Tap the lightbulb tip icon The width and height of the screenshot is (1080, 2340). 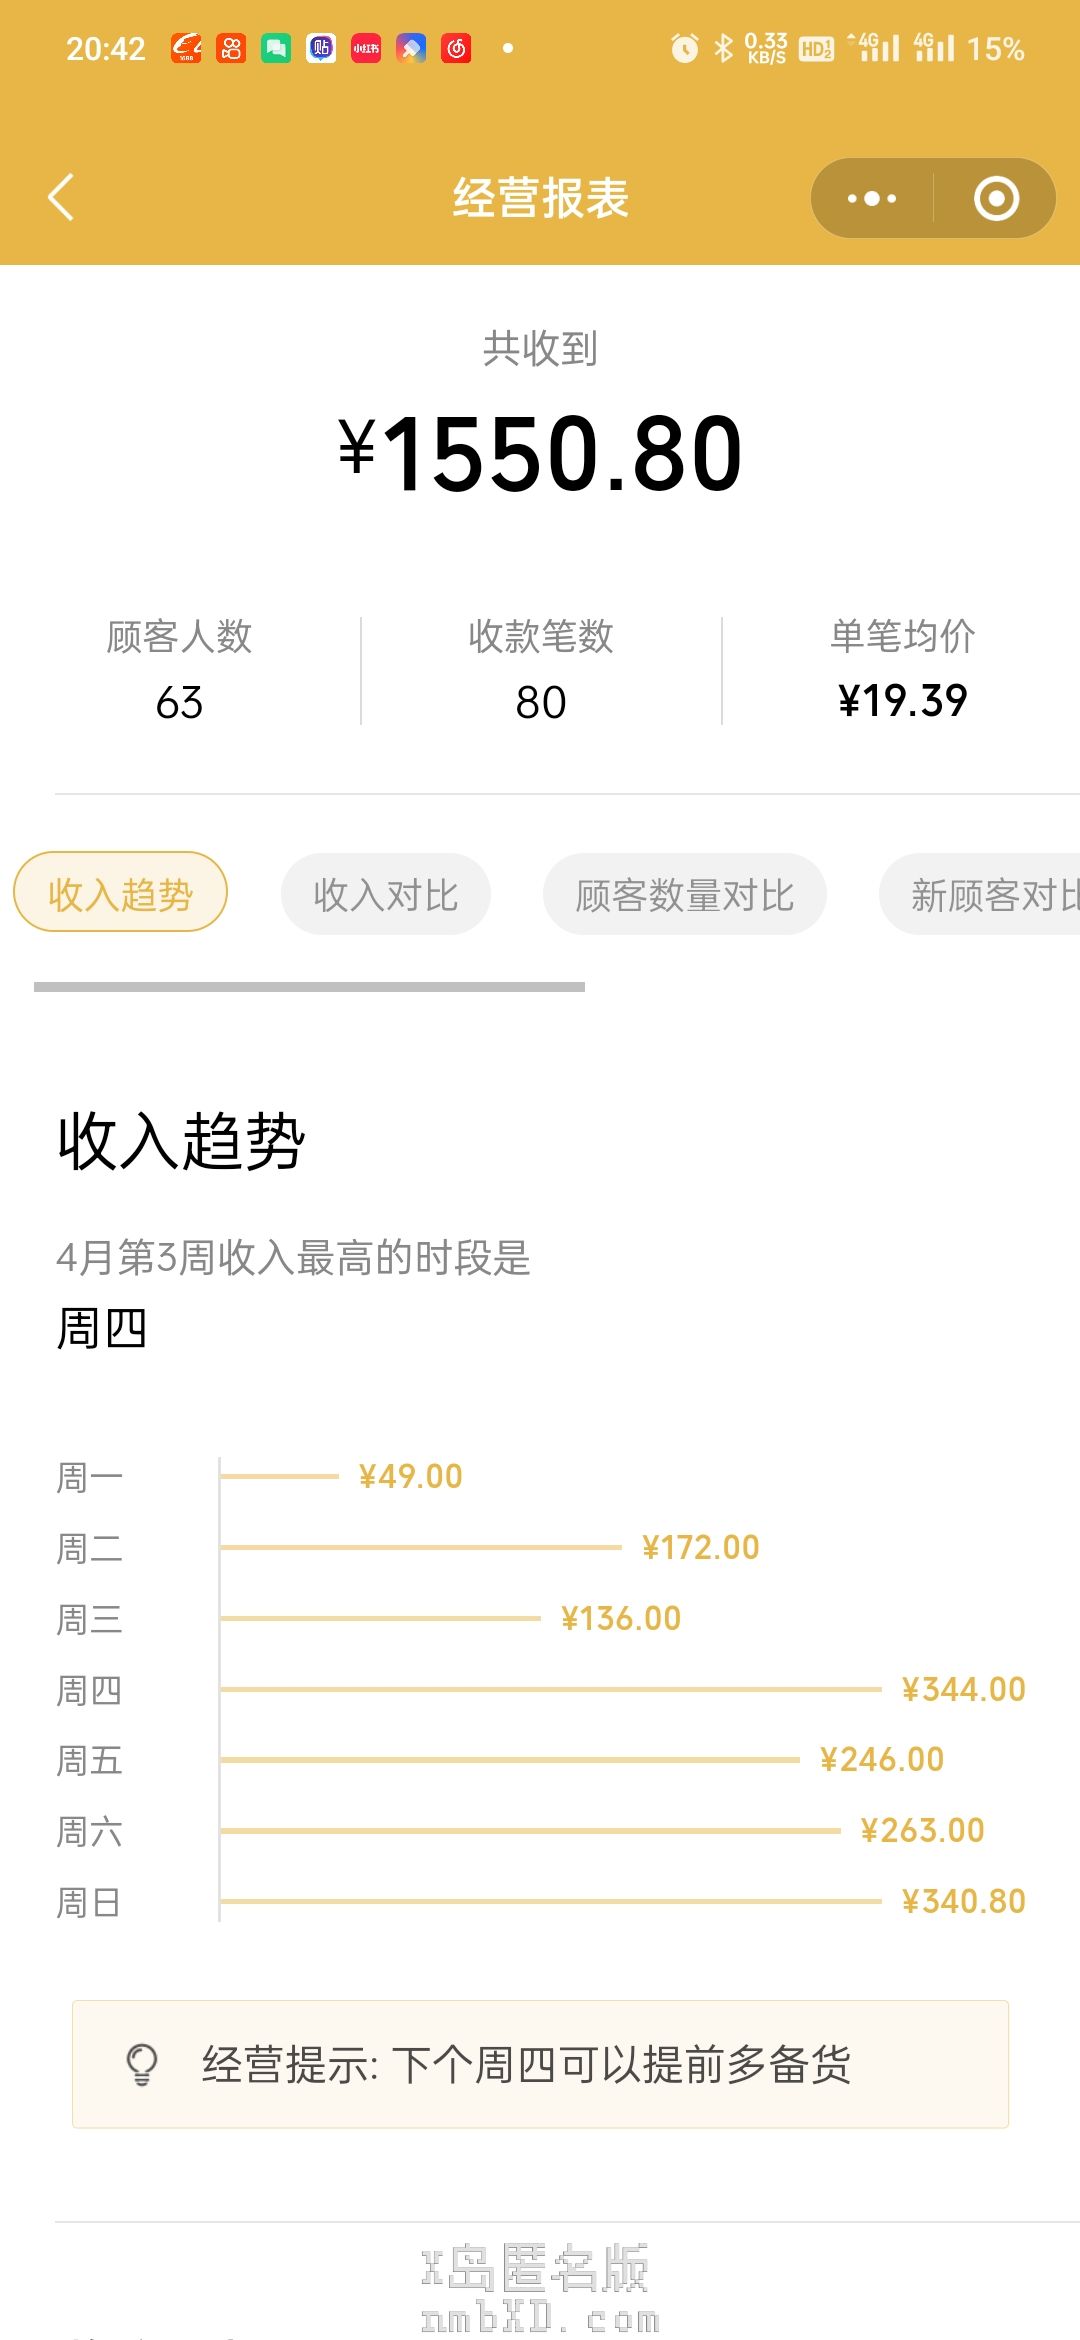click(142, 2064)
